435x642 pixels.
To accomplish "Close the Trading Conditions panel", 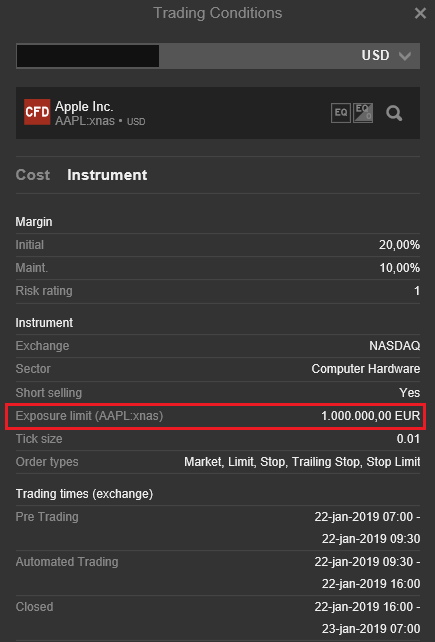I will coord(420,14).
